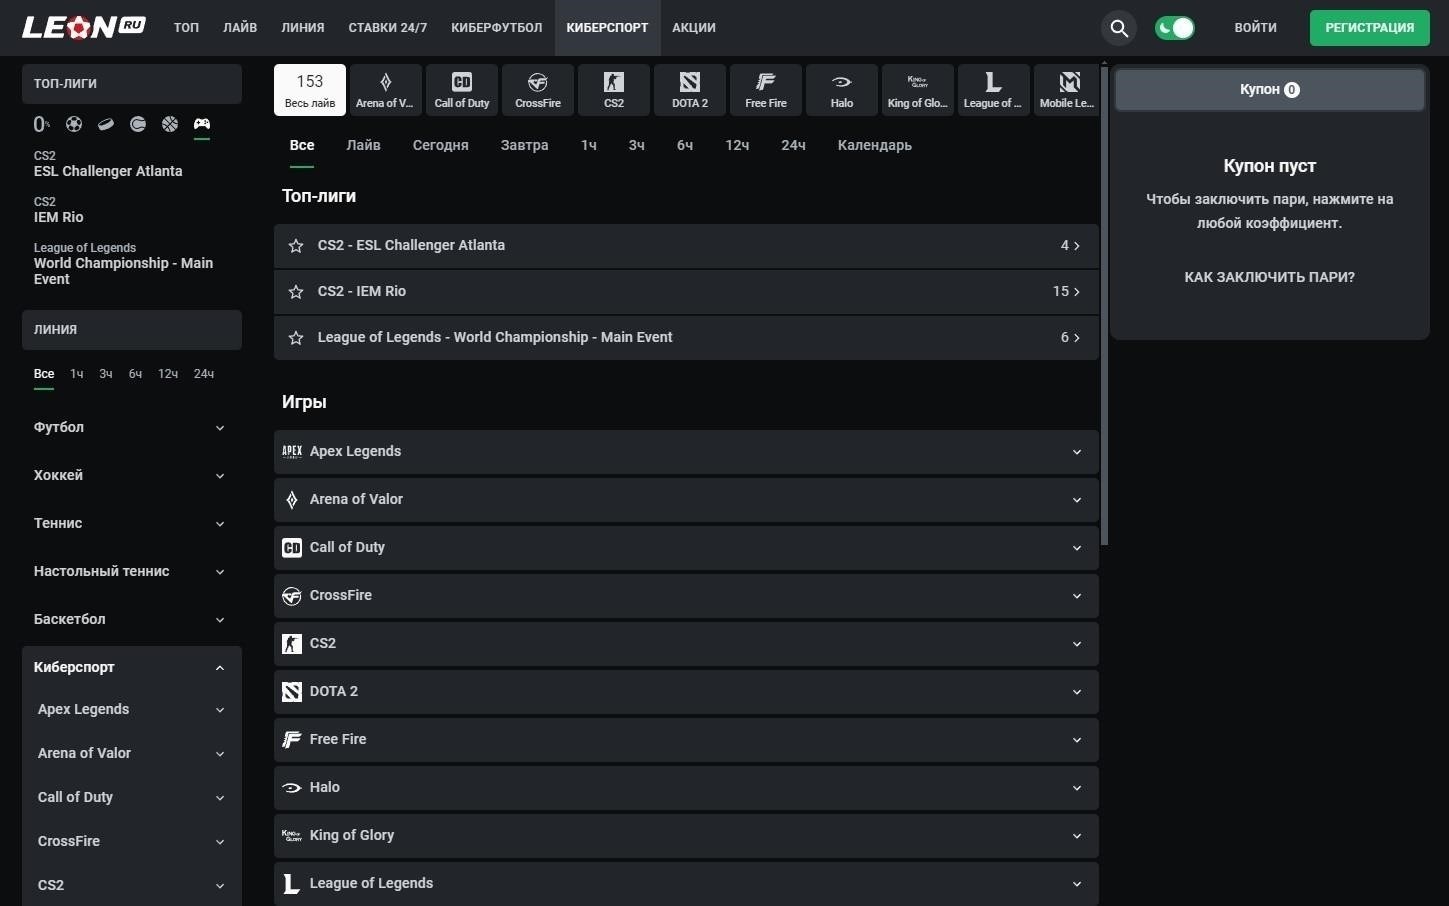Open the АКЦИИ navigation item
Image resolution: width=1449 pixels, height=906 pixels.
(x=694, y=28)
